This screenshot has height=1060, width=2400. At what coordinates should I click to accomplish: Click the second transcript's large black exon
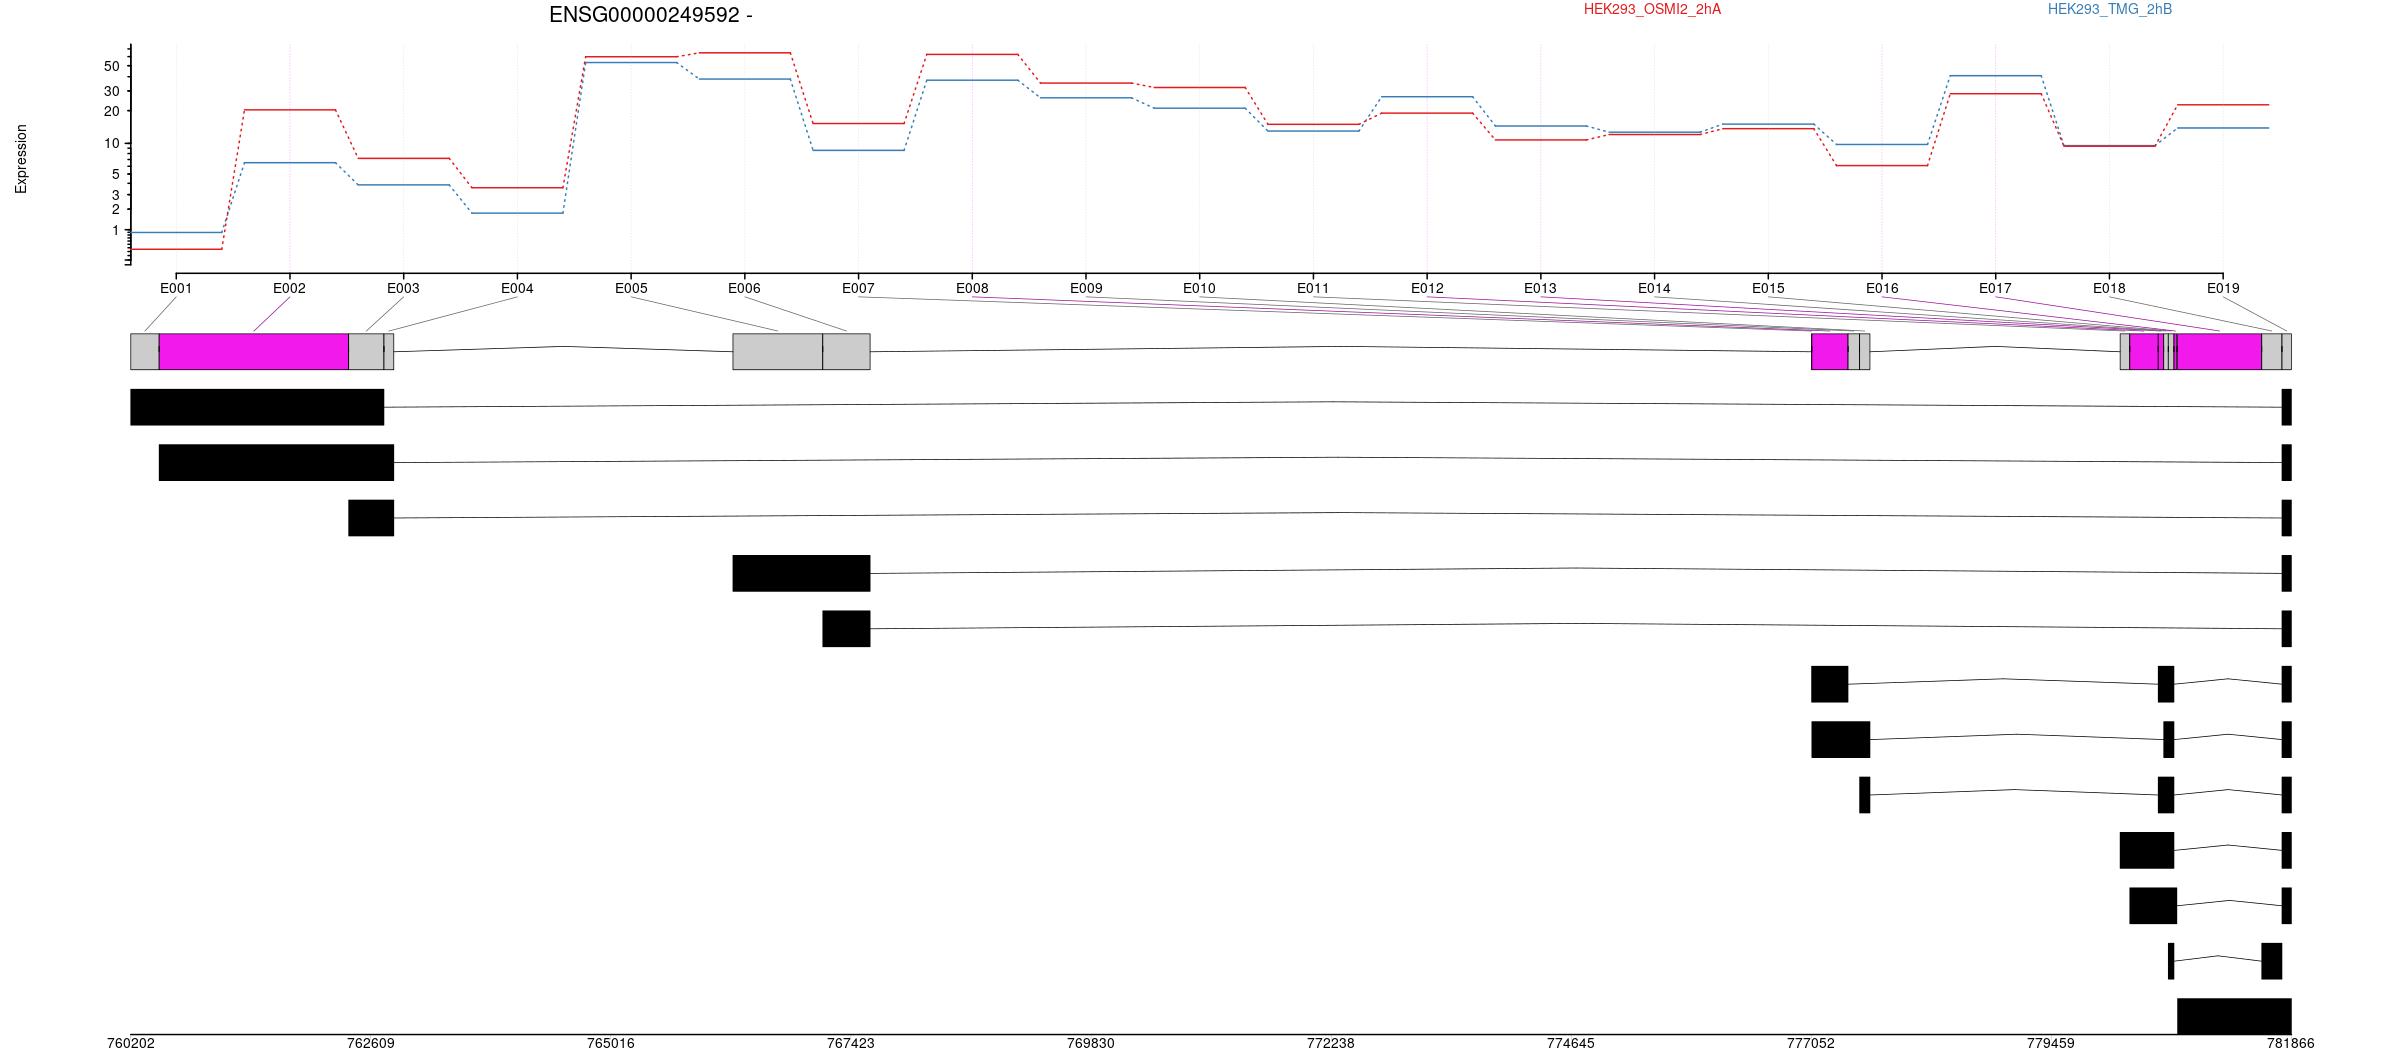tap(276, 463)
